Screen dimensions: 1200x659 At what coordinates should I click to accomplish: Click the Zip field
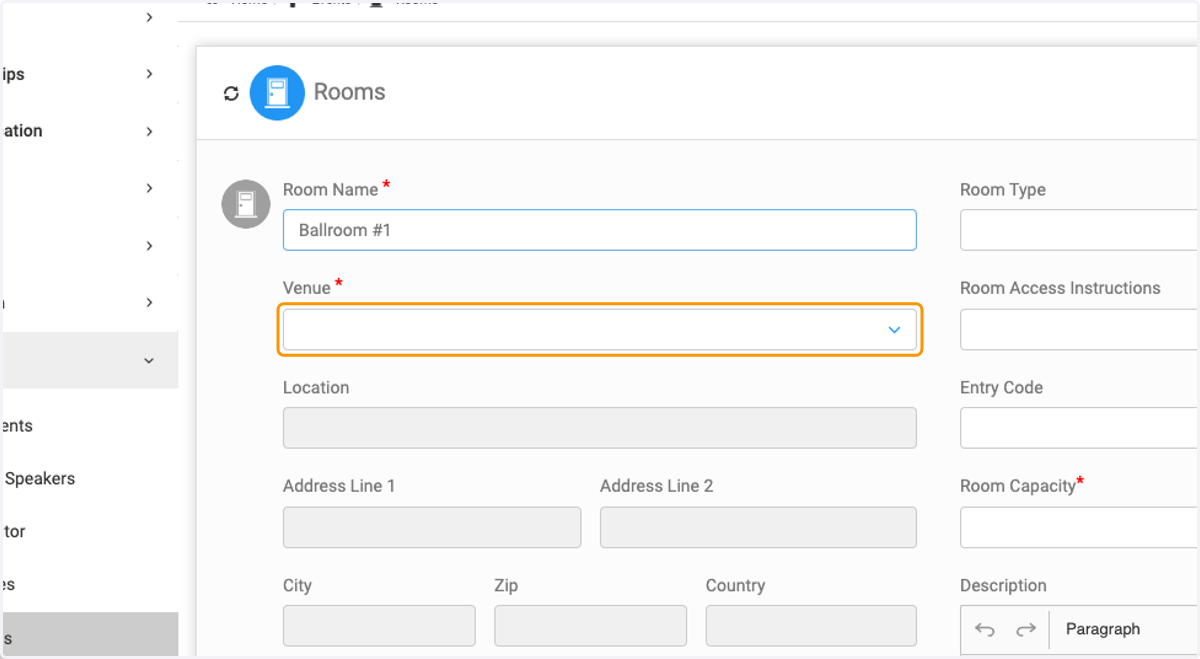pyautogui.click(x=590, y=626)
